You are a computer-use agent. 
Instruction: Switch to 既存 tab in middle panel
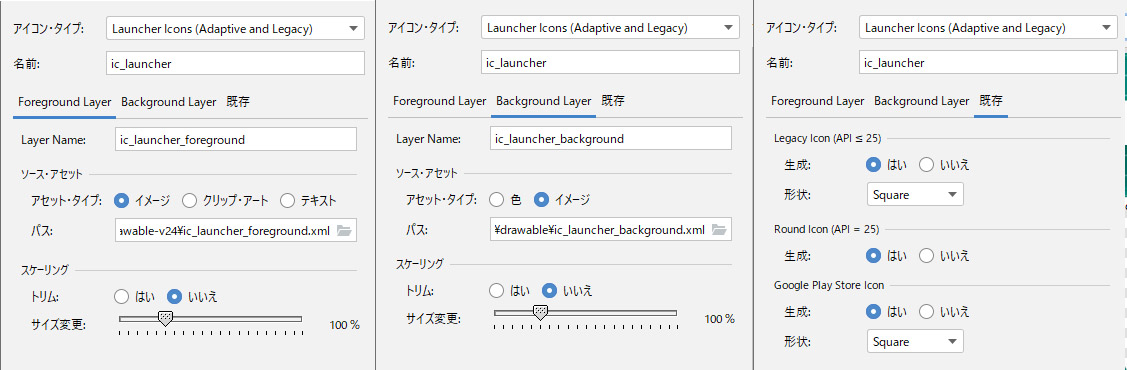(613, 101)
